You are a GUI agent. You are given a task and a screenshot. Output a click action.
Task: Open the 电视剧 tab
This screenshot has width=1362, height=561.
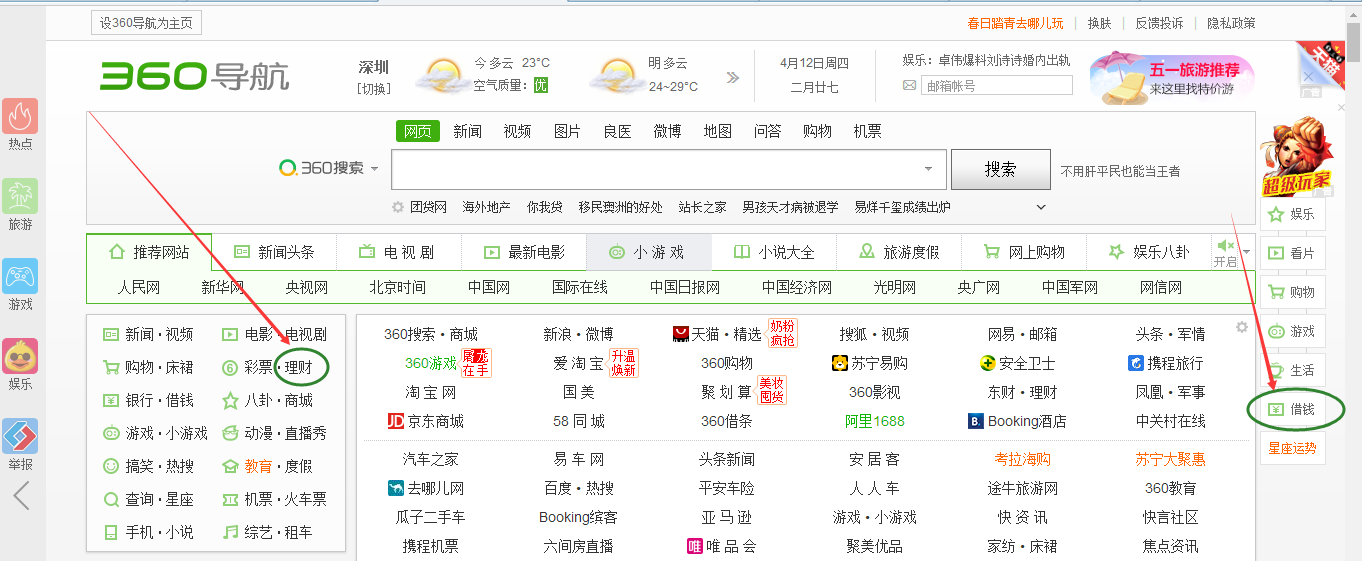(398, 252)
